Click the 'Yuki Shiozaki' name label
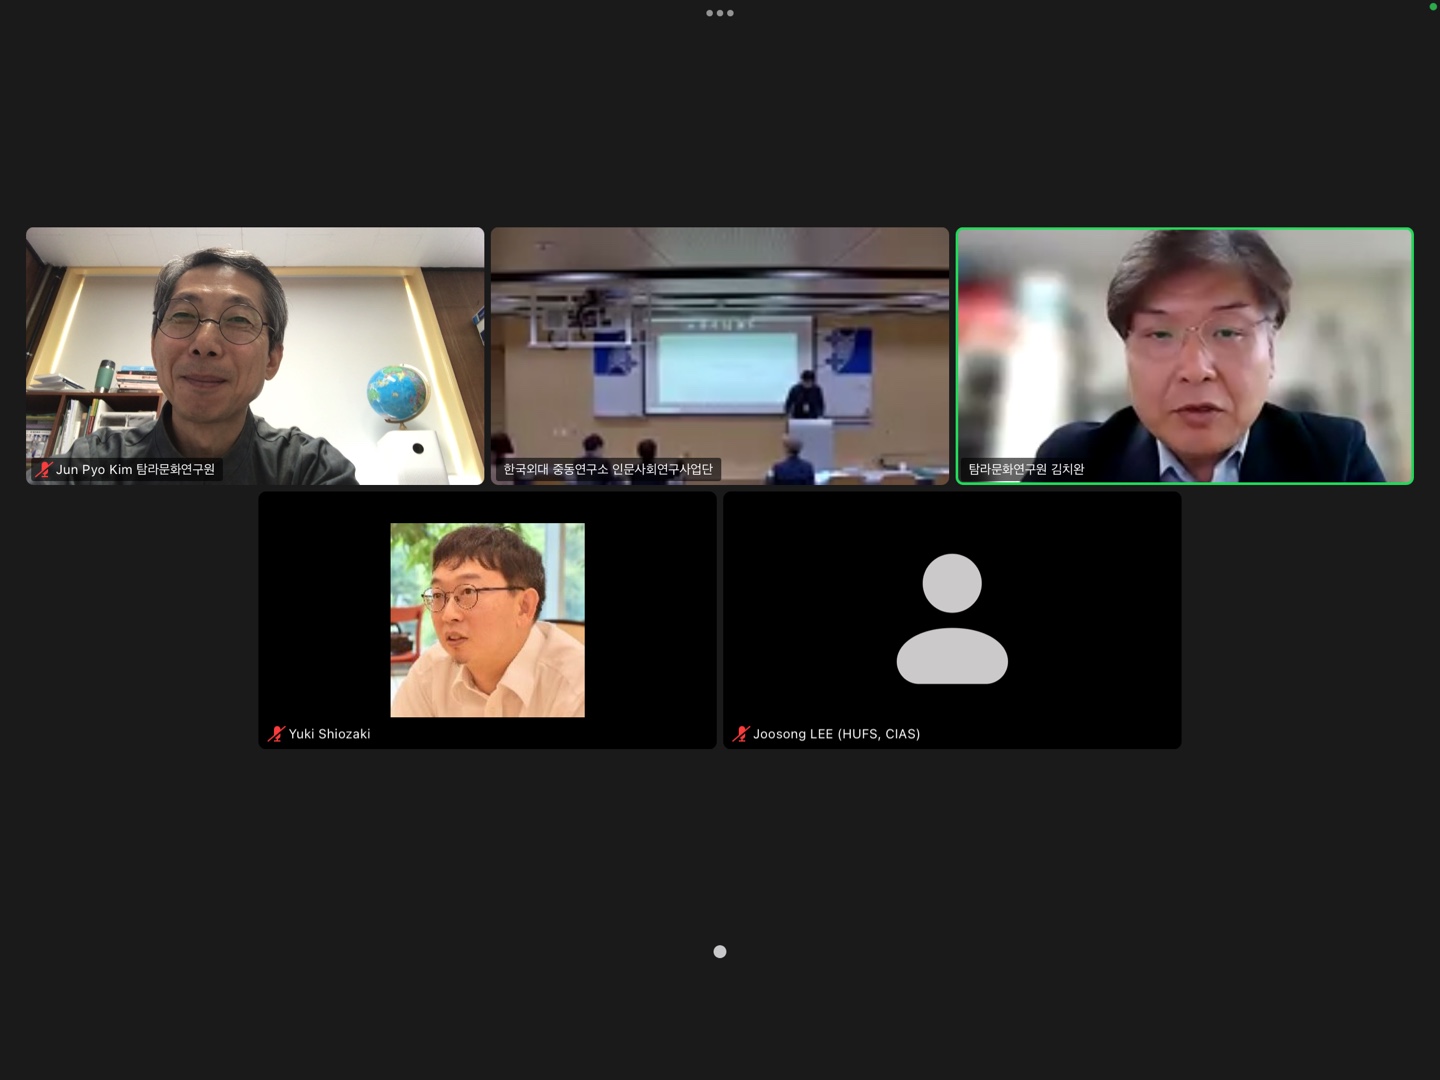The width and height of the screenshot is (1440, 1080). point(329,734)
